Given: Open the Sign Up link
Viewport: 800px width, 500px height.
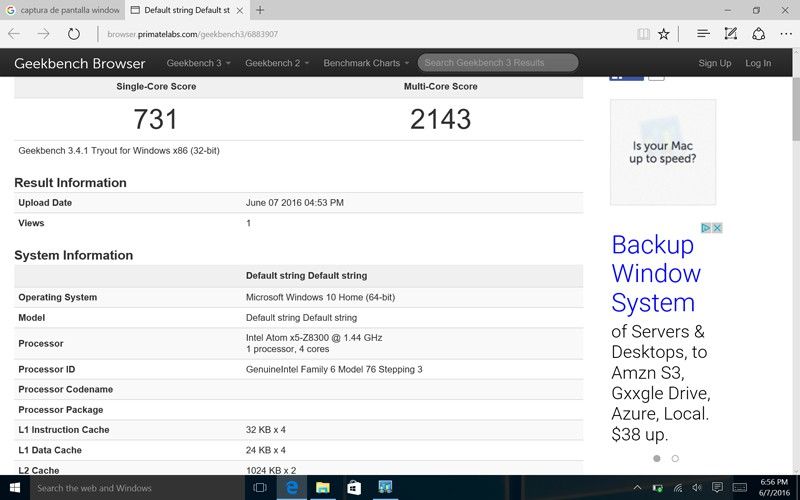Looking at the screenshot, I should click(x=714, y=63).
